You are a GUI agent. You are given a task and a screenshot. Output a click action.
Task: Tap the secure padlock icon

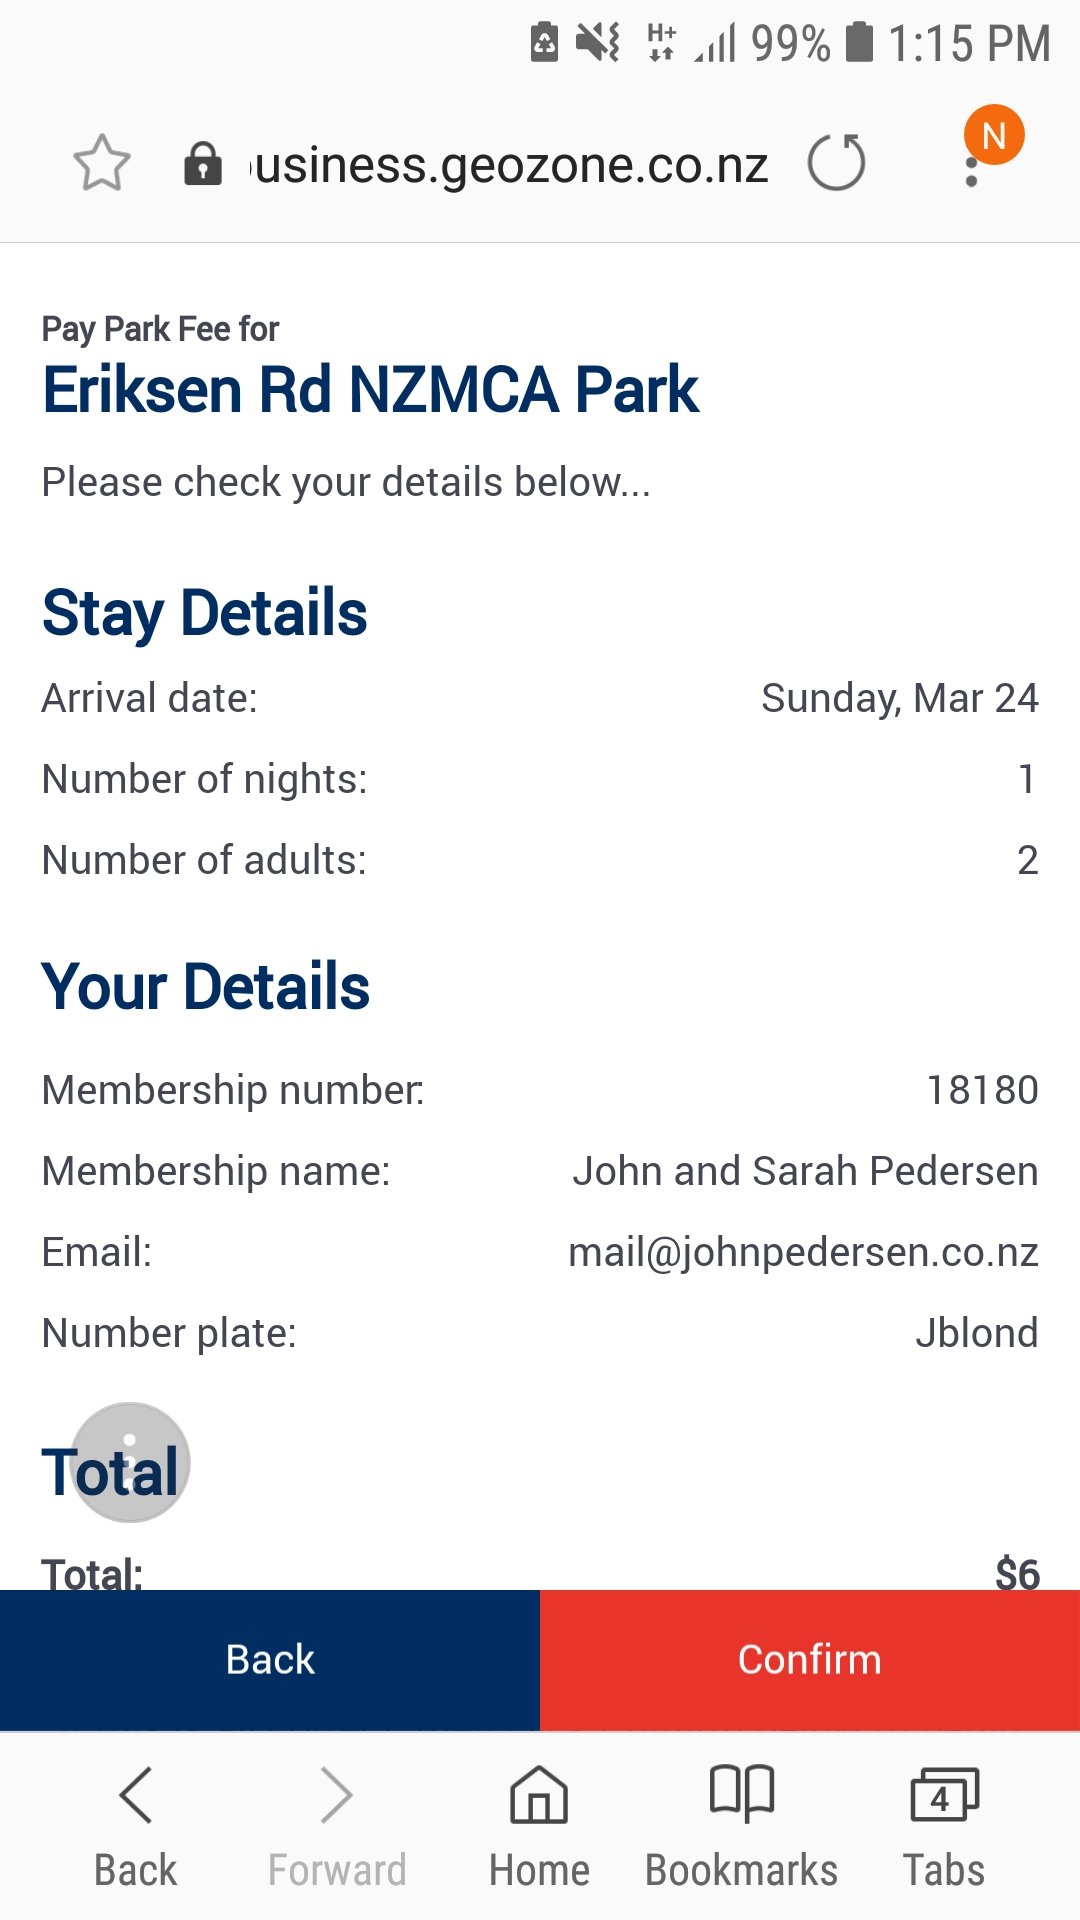point(203,164)
